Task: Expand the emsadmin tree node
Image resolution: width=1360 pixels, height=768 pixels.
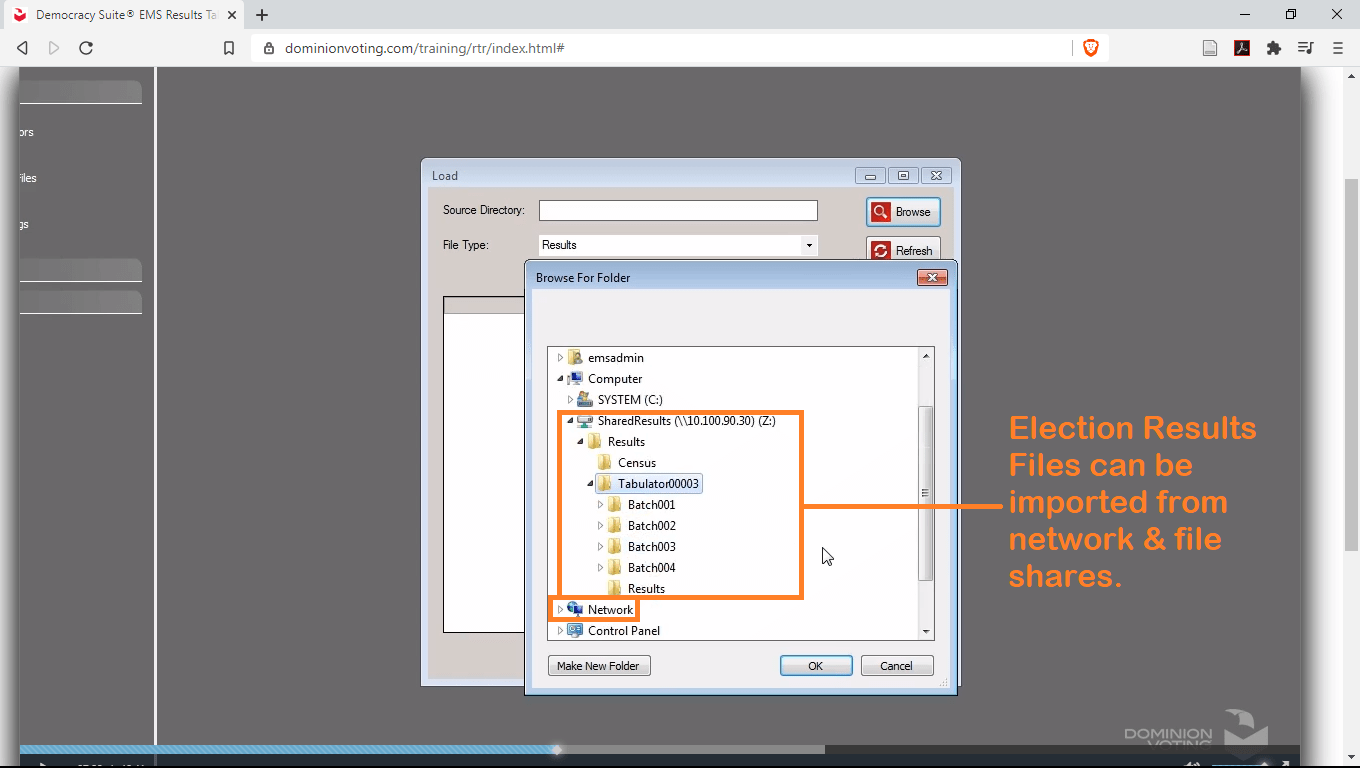Action: click(x=560, y=358)
